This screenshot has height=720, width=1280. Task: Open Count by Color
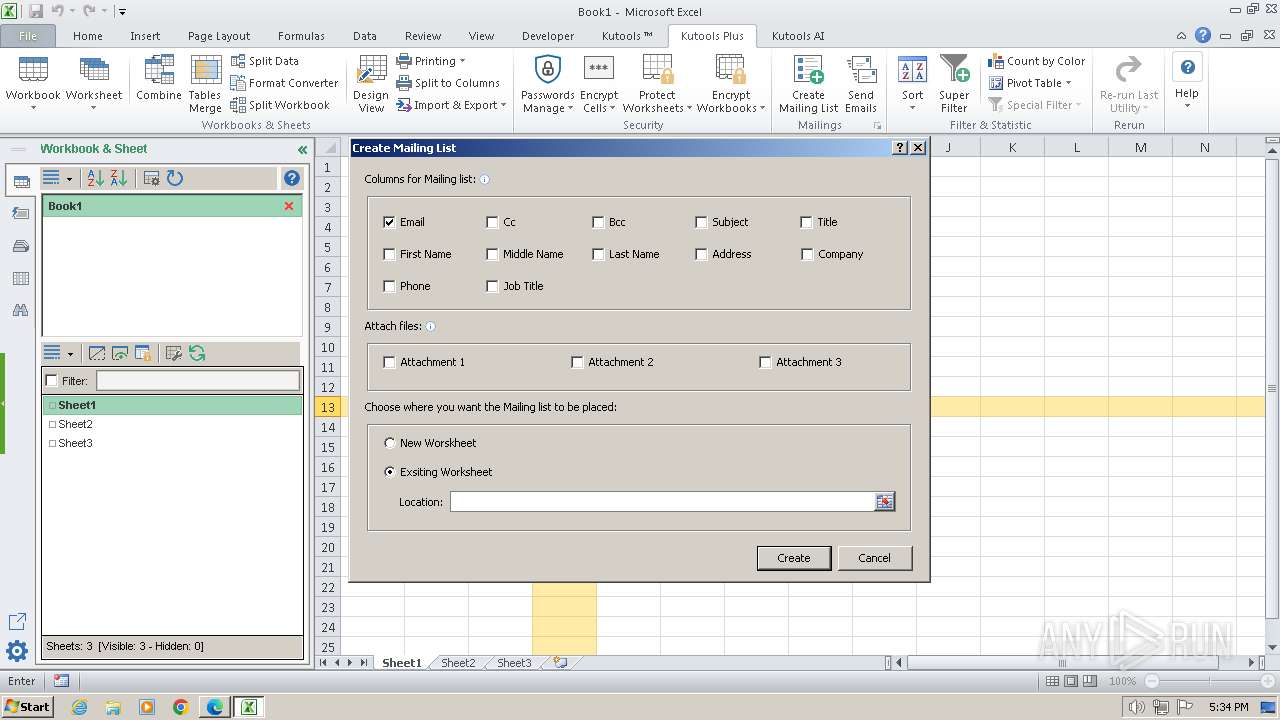(1037, 61)
